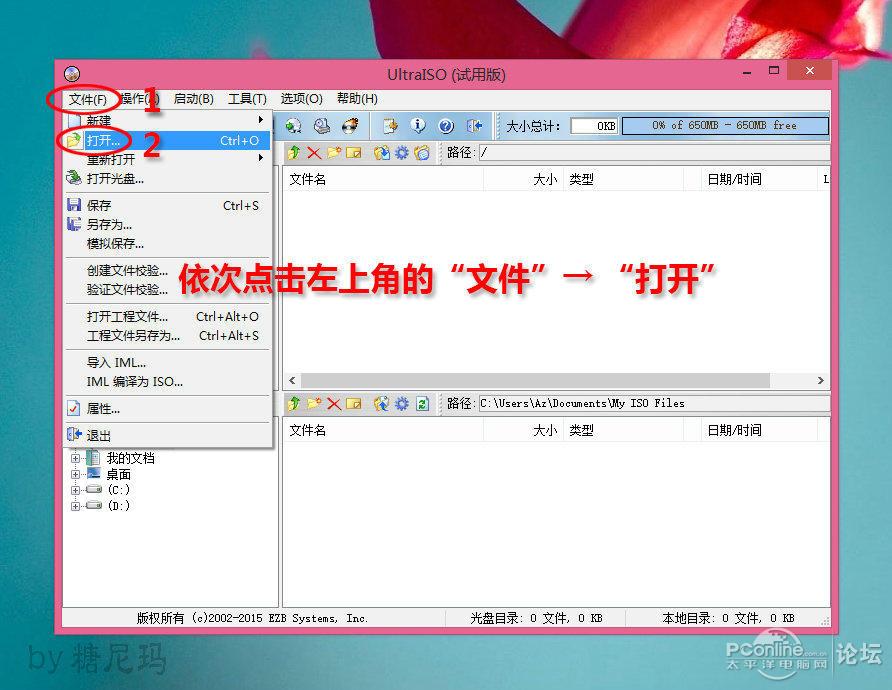The image size is (892, 690).
Task: Open the 启动(B) menu
Action: 192,98
